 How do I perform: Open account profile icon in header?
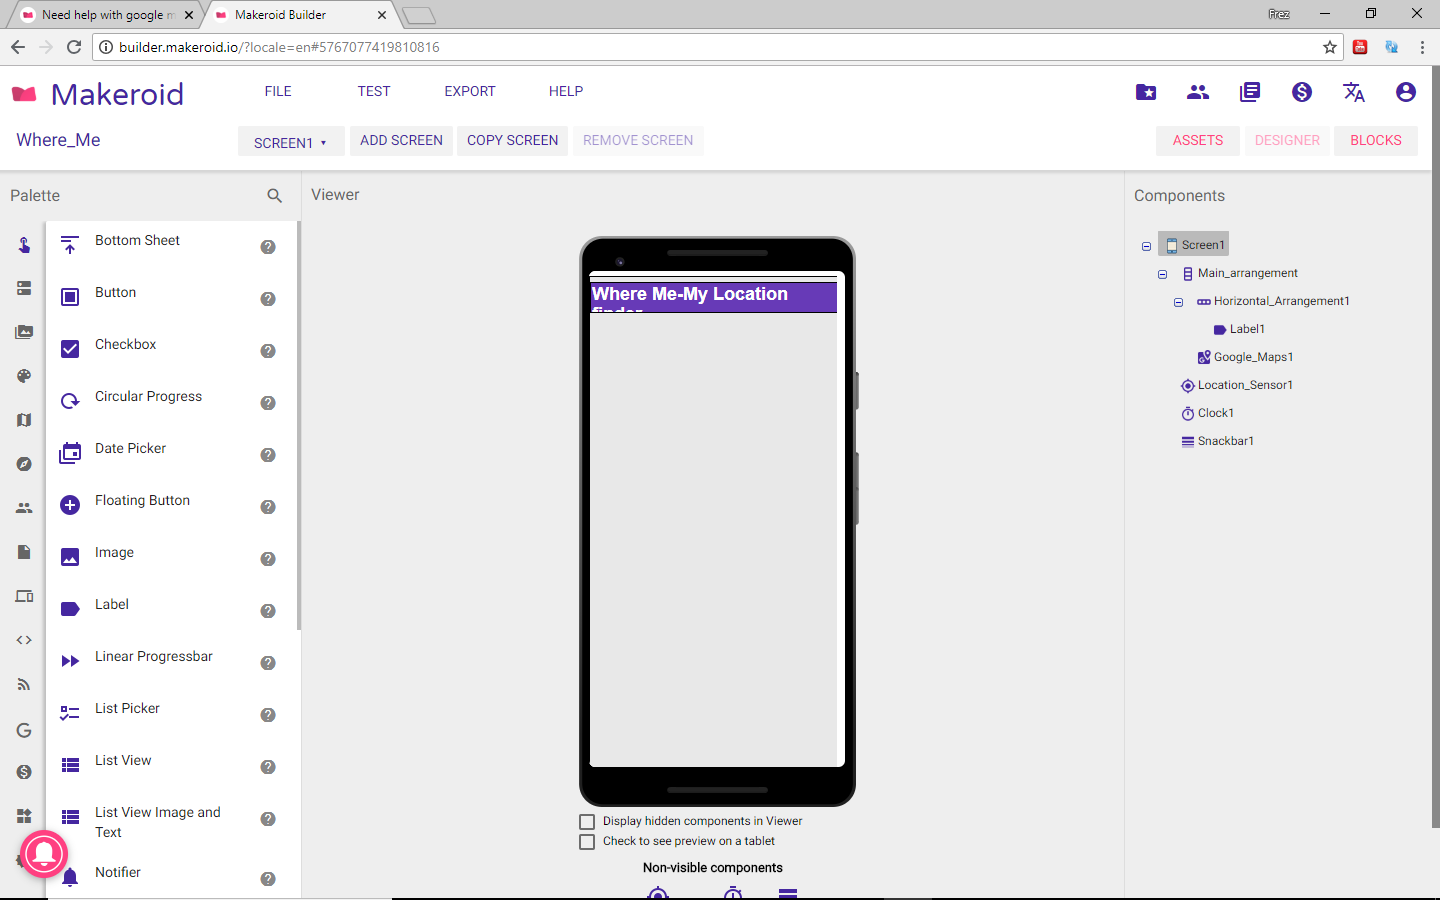tap(1406, 92)
